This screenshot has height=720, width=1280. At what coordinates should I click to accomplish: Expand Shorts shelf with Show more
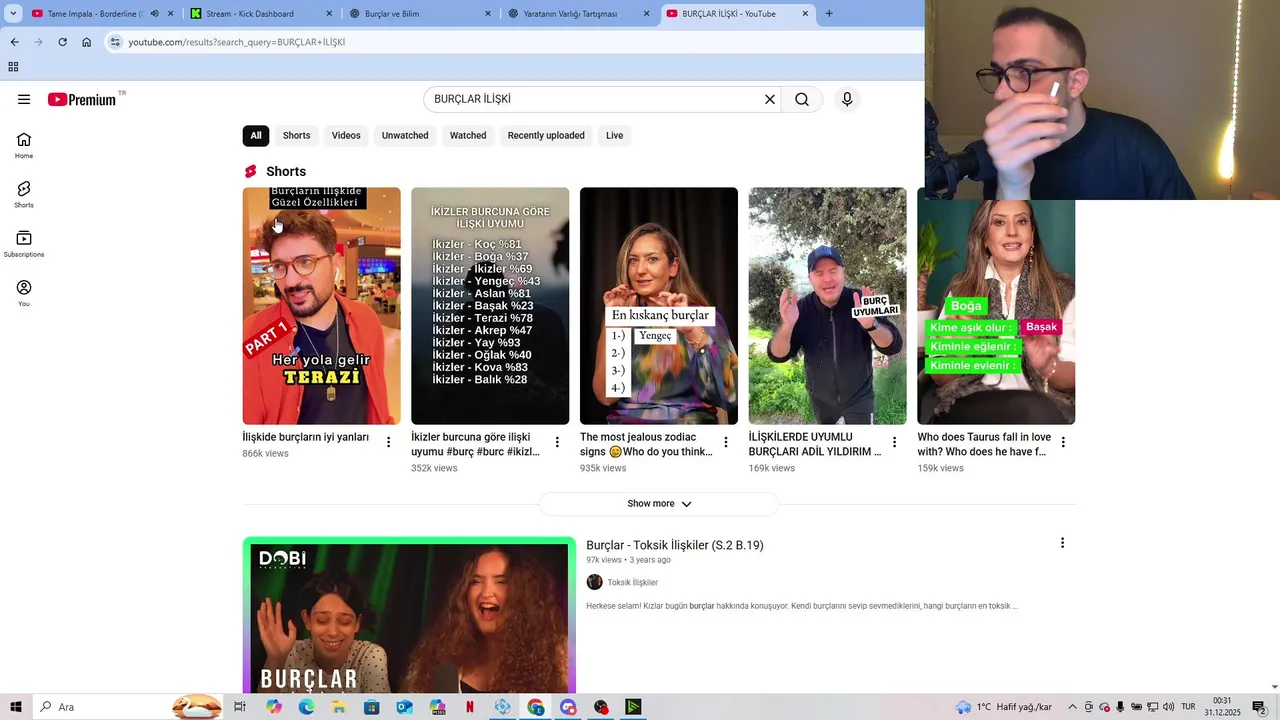pyautogui.click(x=659, y=504)
